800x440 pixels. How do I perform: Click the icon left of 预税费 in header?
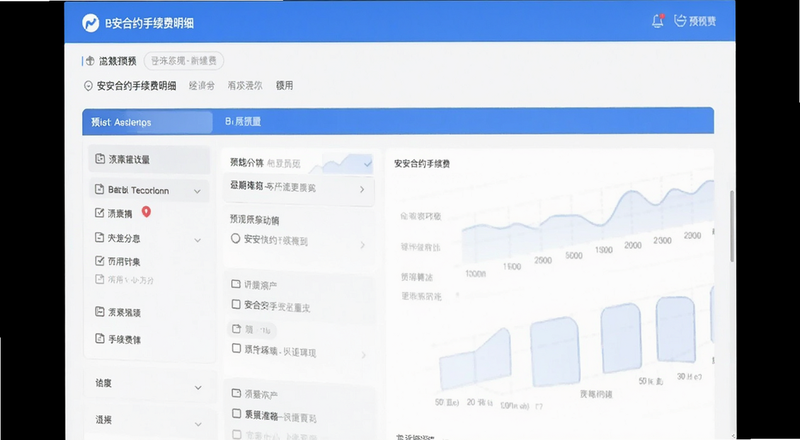point(680,20)
